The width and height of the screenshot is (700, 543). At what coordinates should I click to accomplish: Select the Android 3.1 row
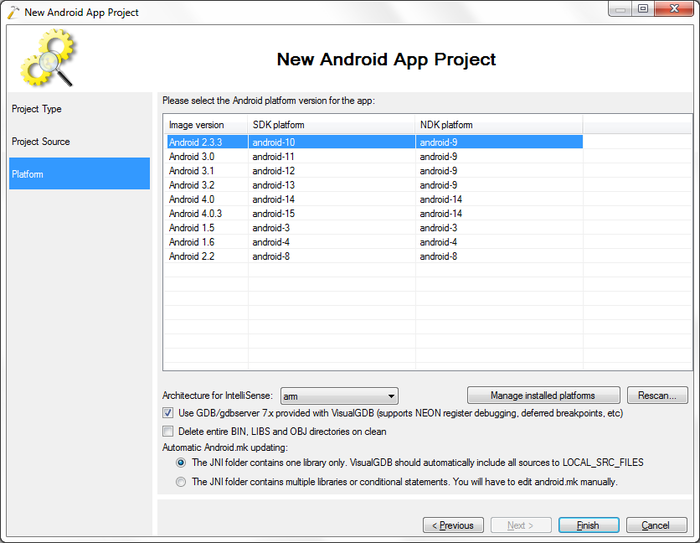coord(375,171)
